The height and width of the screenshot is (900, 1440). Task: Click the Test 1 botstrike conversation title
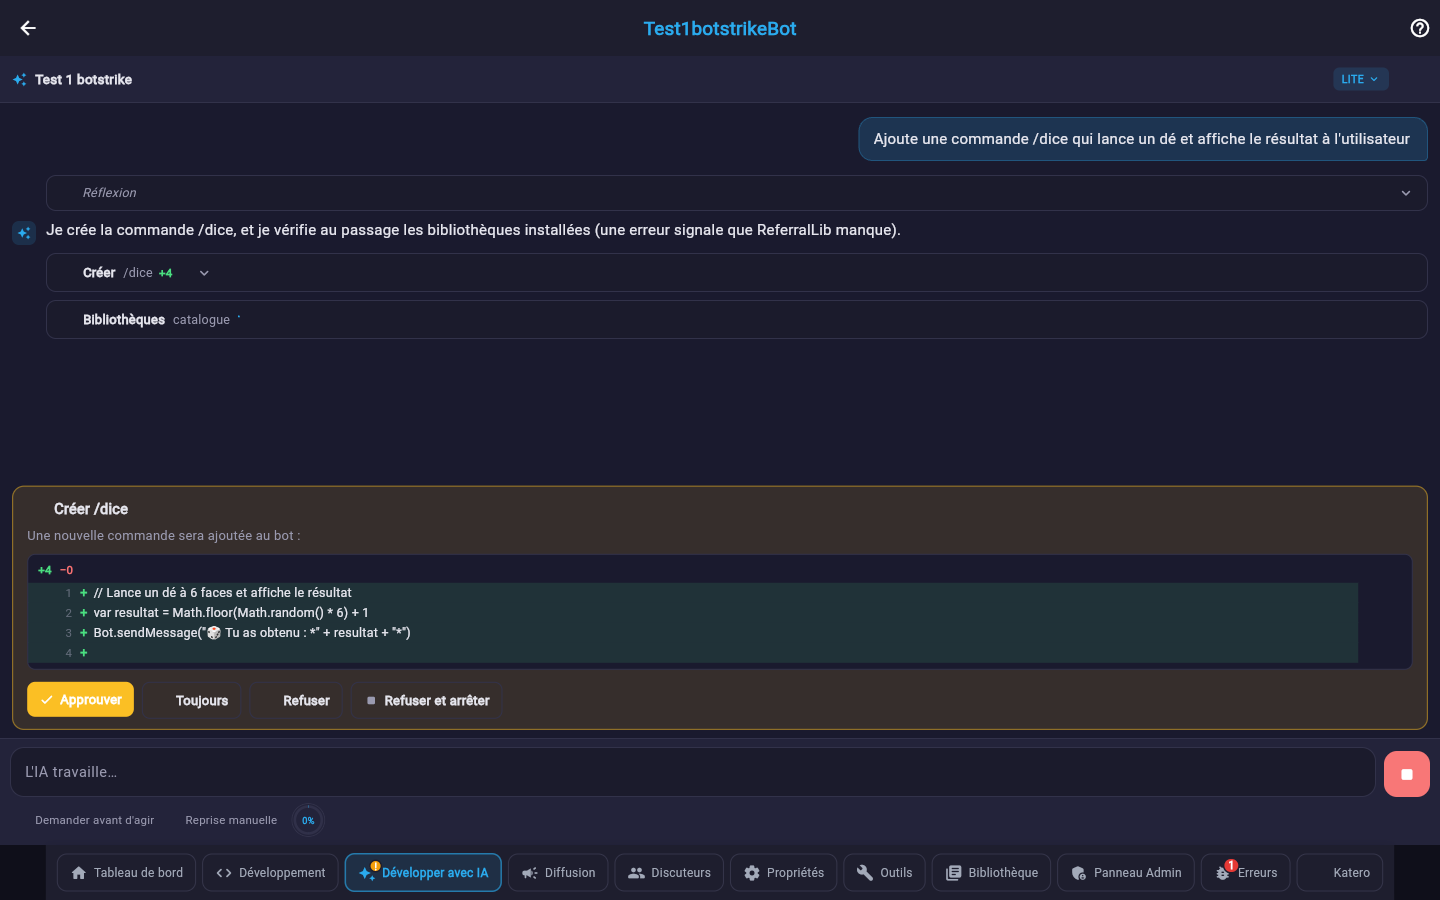[83, 80]
